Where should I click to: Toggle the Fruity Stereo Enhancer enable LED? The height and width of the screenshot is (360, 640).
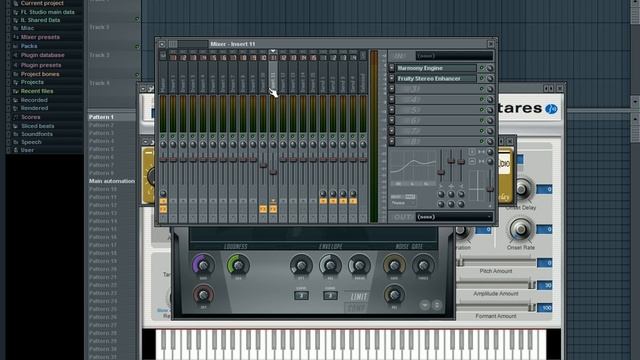click(x=482, y=78)
